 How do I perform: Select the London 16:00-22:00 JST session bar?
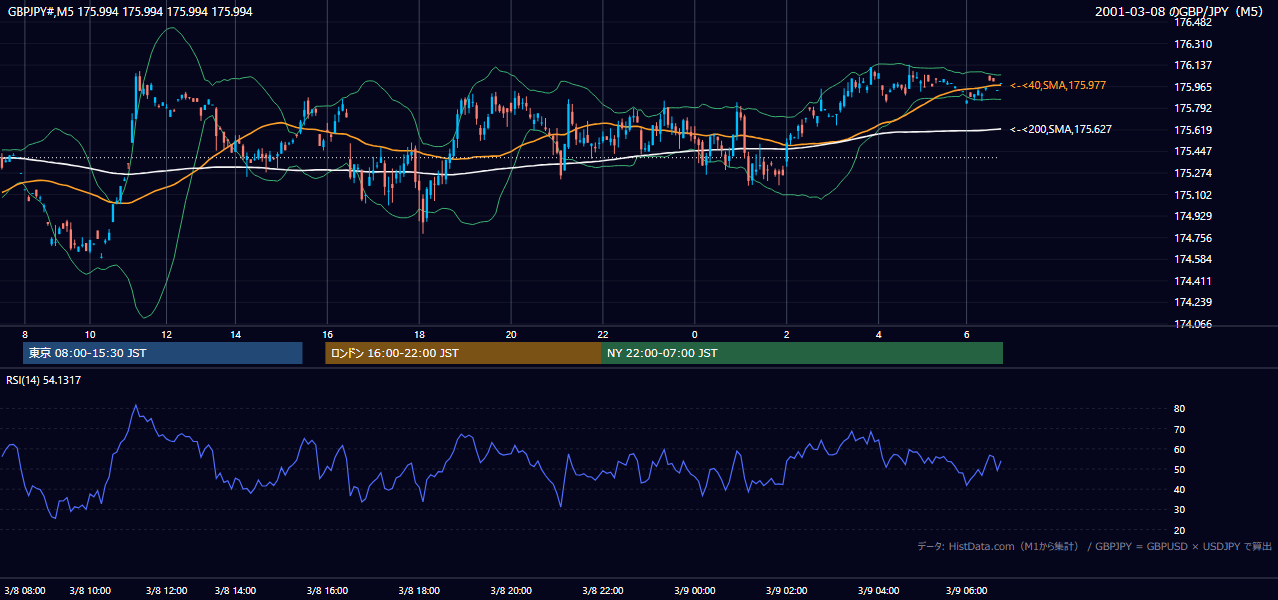click(464, 353)
